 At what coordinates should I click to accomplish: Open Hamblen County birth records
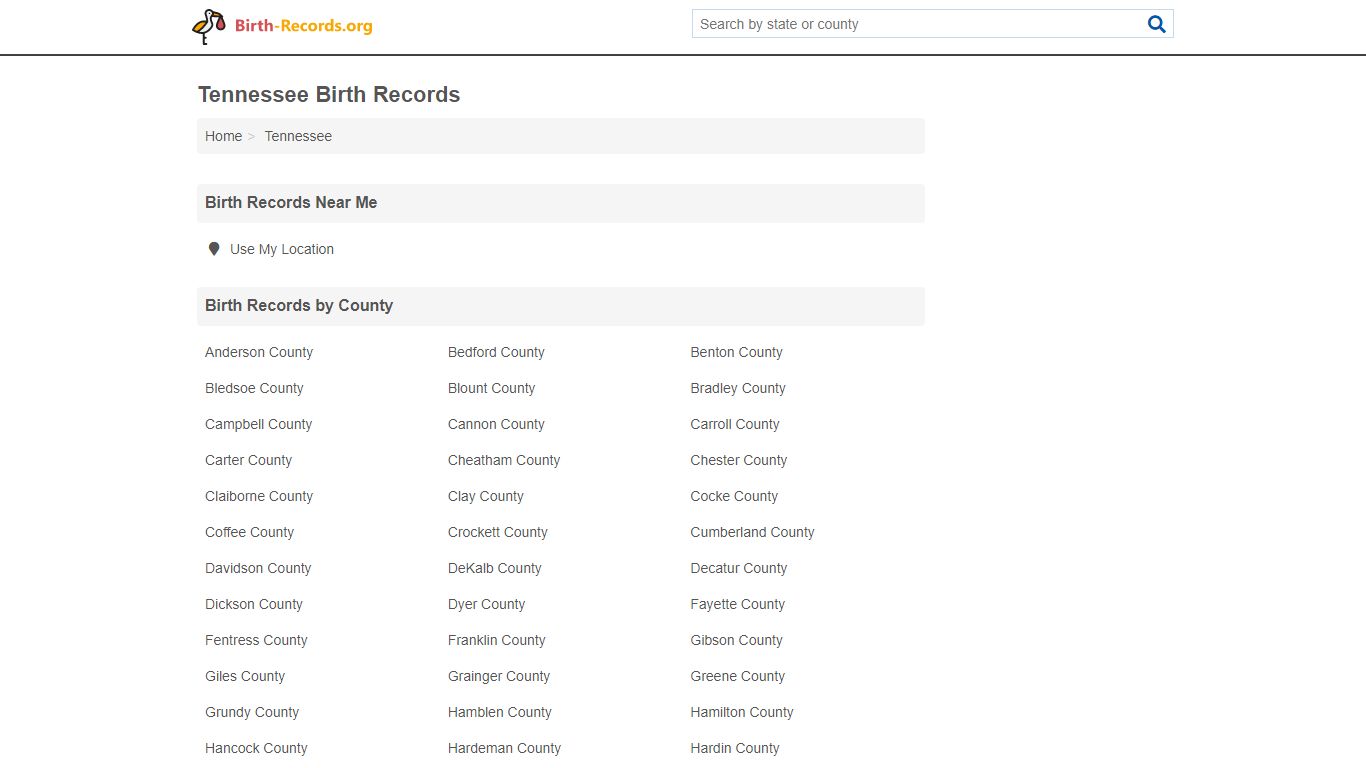click(500, 712)
